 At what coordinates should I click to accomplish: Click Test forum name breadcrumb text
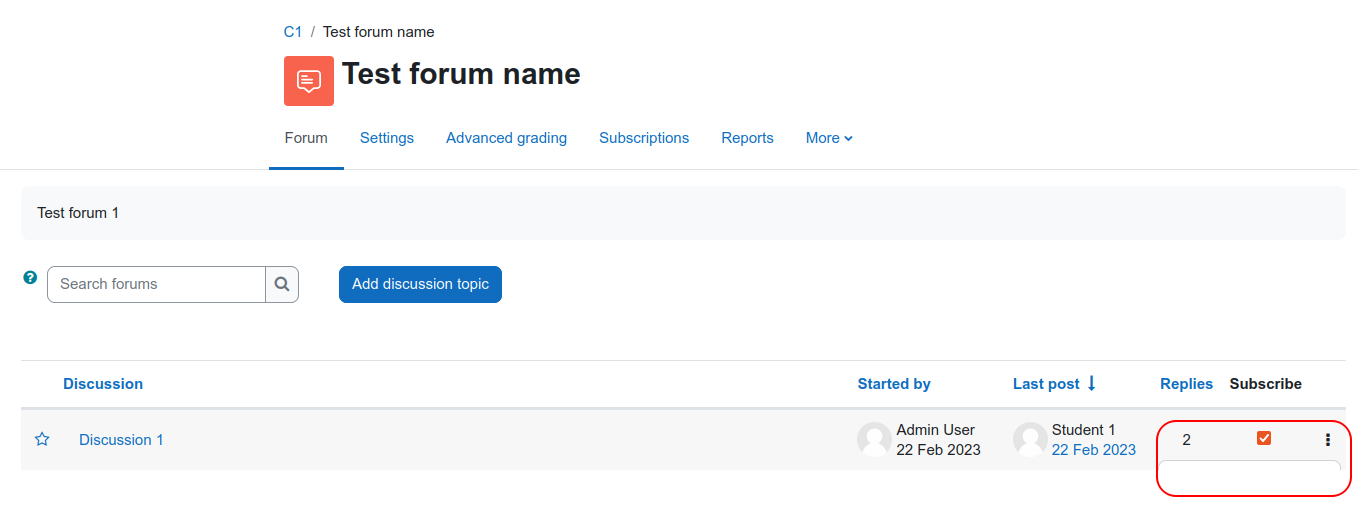point(379,32)
